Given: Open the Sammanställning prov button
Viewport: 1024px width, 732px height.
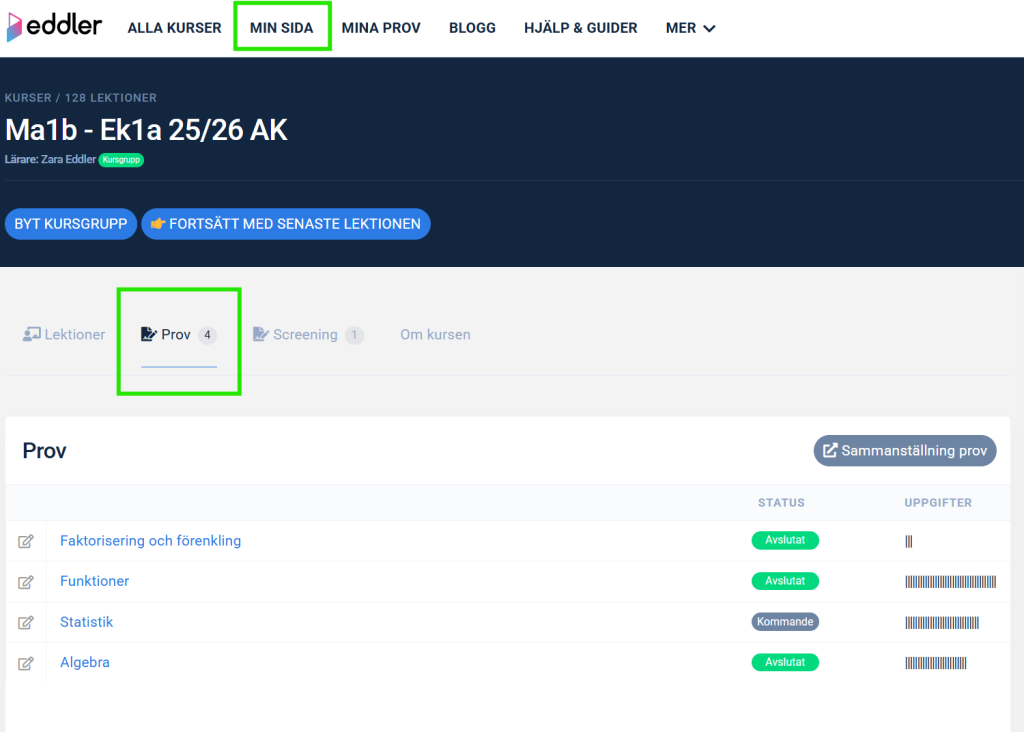Looking at the screenshot, I should click(x=905, y=451).
